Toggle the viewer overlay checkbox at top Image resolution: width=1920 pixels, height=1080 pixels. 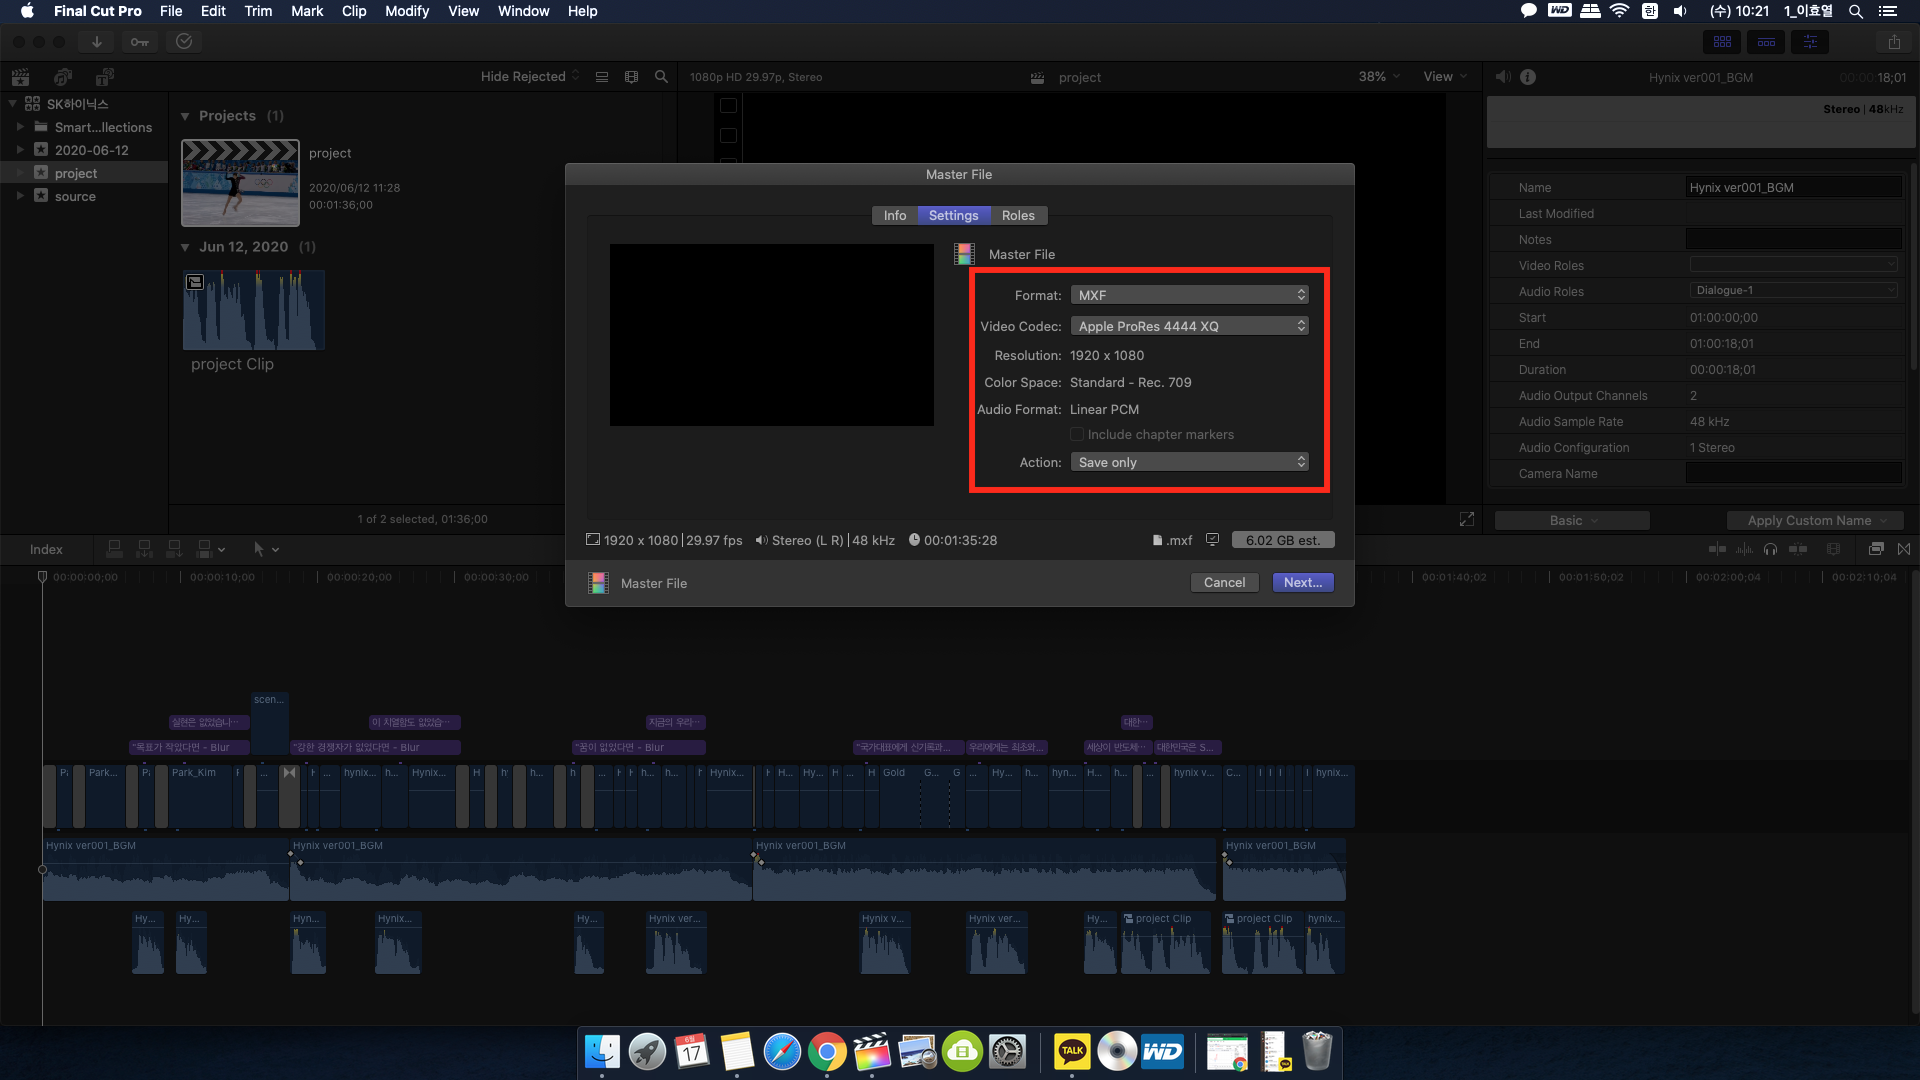(x=728, y=106)
